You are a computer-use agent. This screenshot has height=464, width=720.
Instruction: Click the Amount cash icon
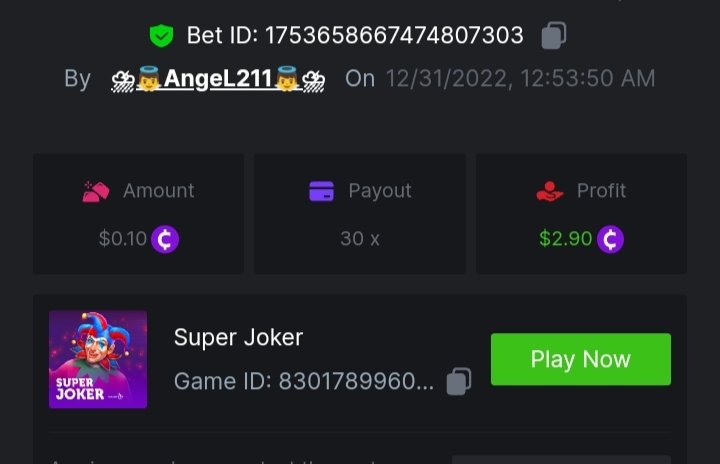coord(96,191)
